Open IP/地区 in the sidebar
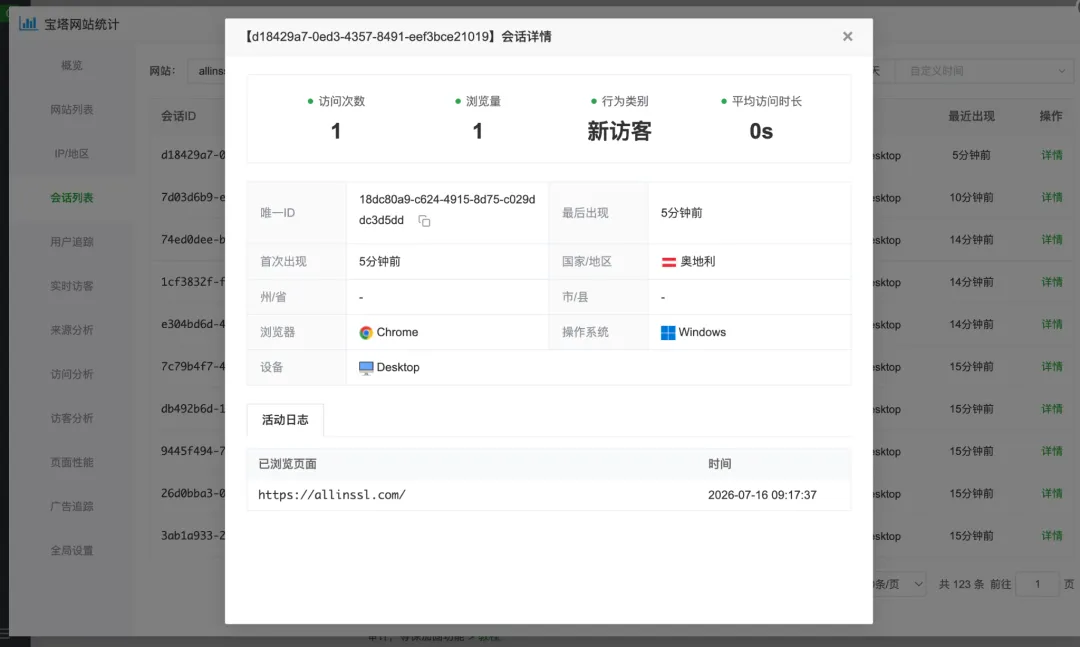 pos(72,154)
